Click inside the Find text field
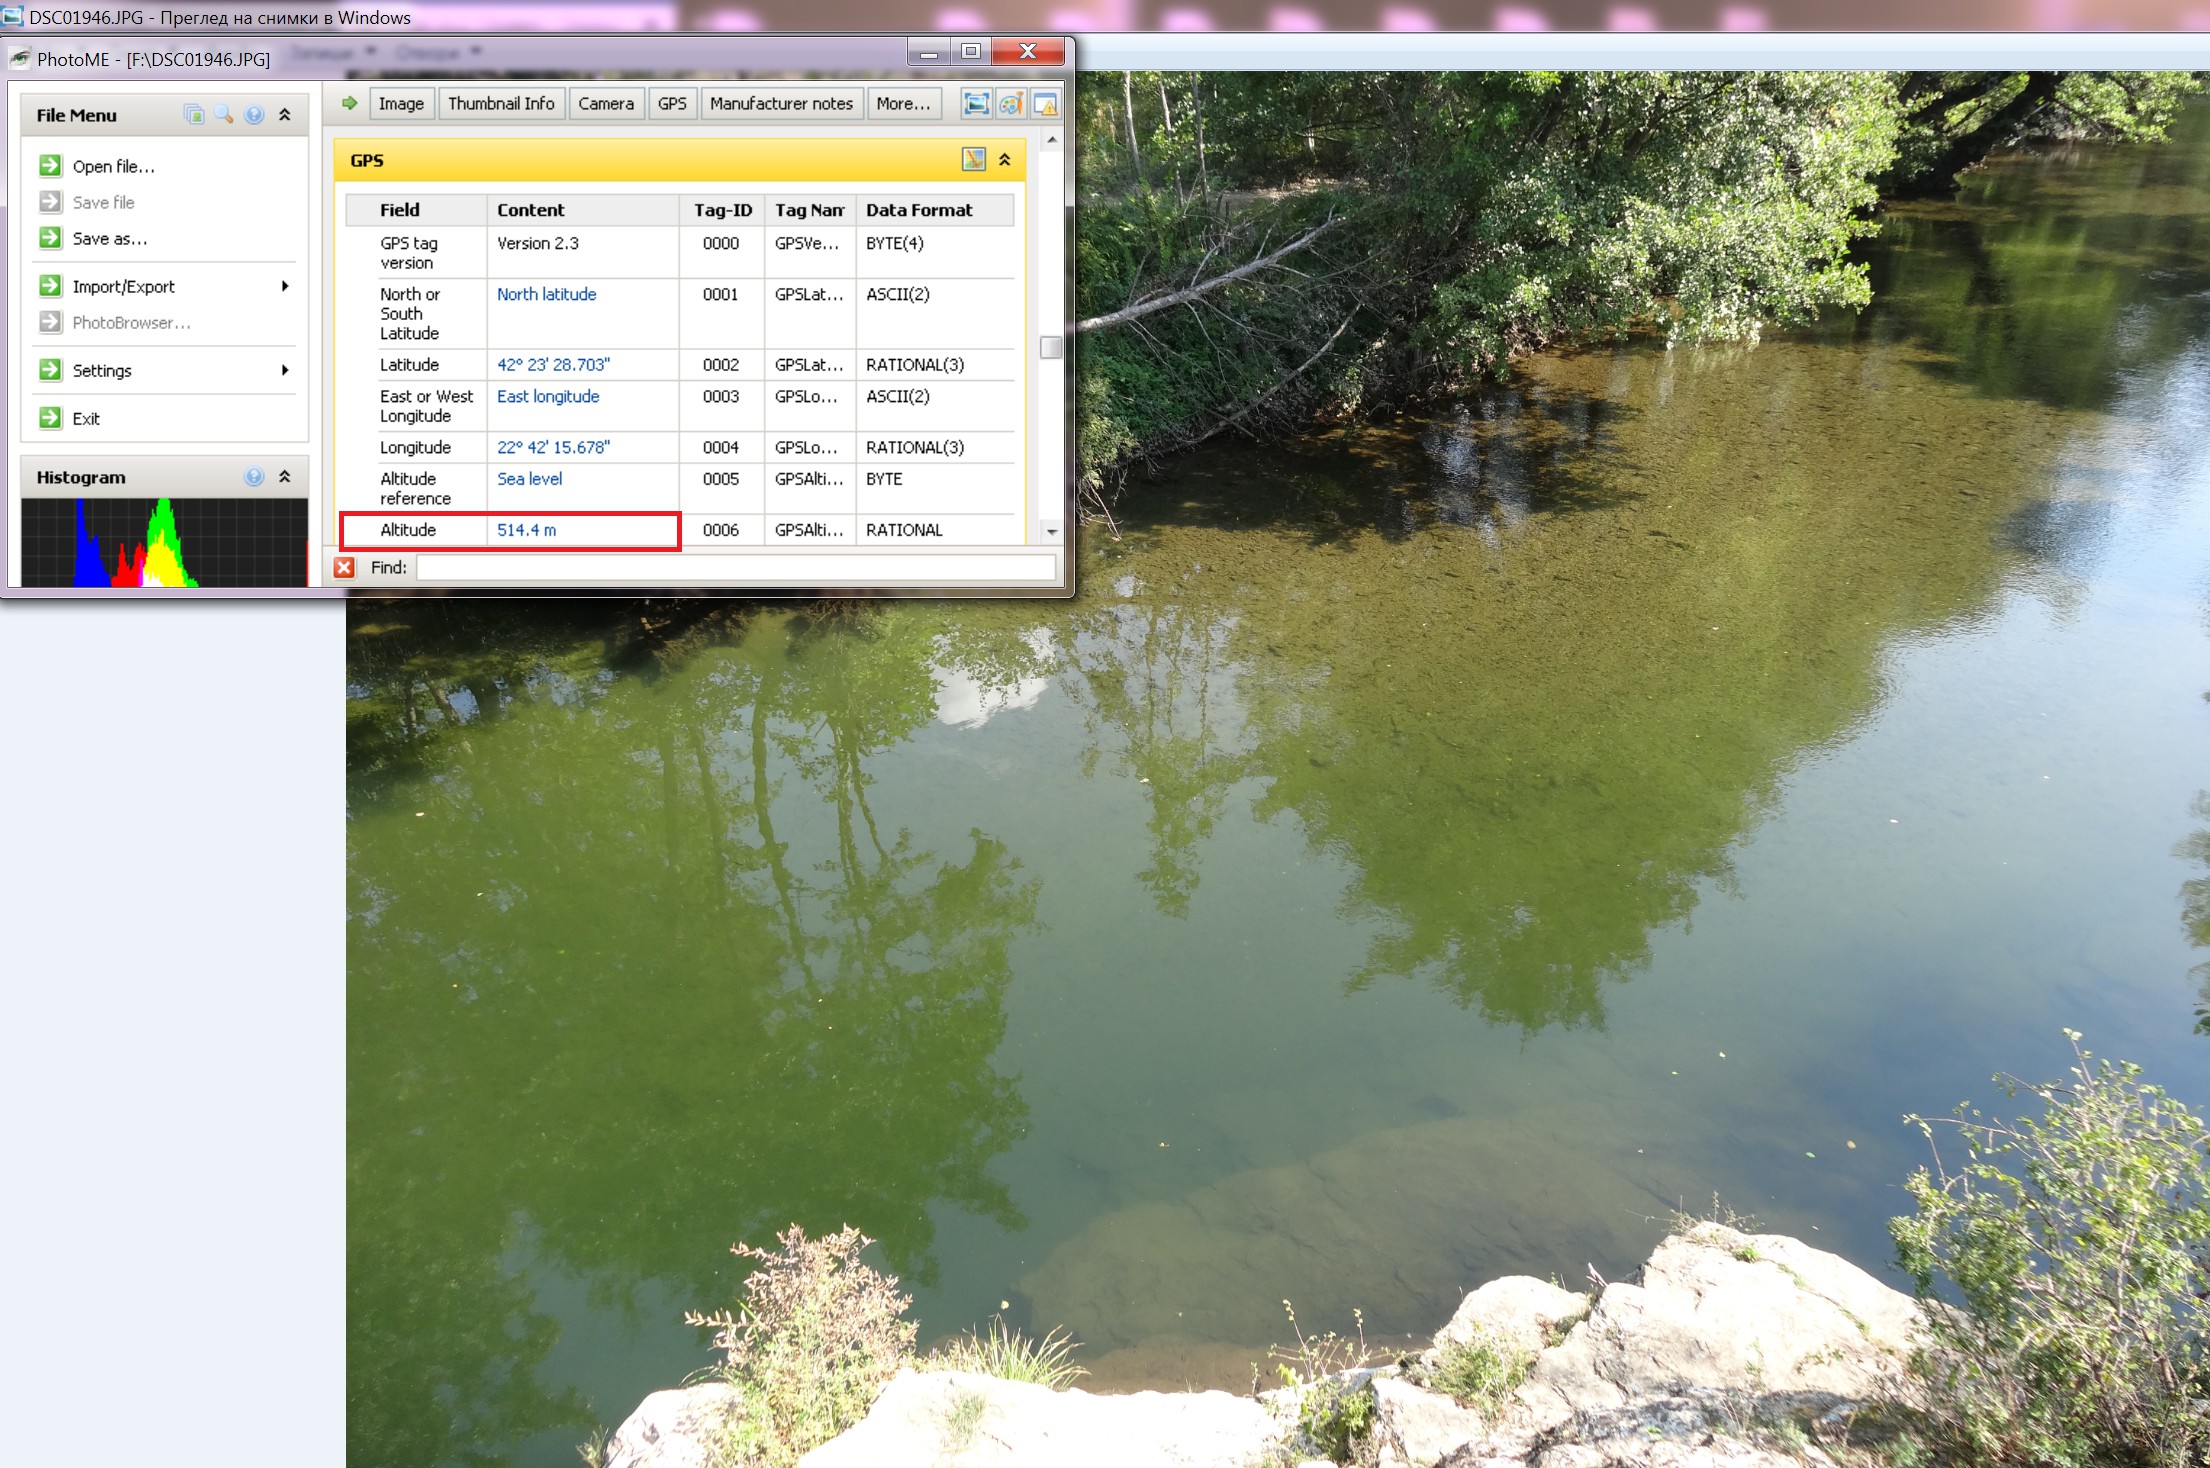The height and width of the screenshot is (1468, 2210). pos(735,568)
